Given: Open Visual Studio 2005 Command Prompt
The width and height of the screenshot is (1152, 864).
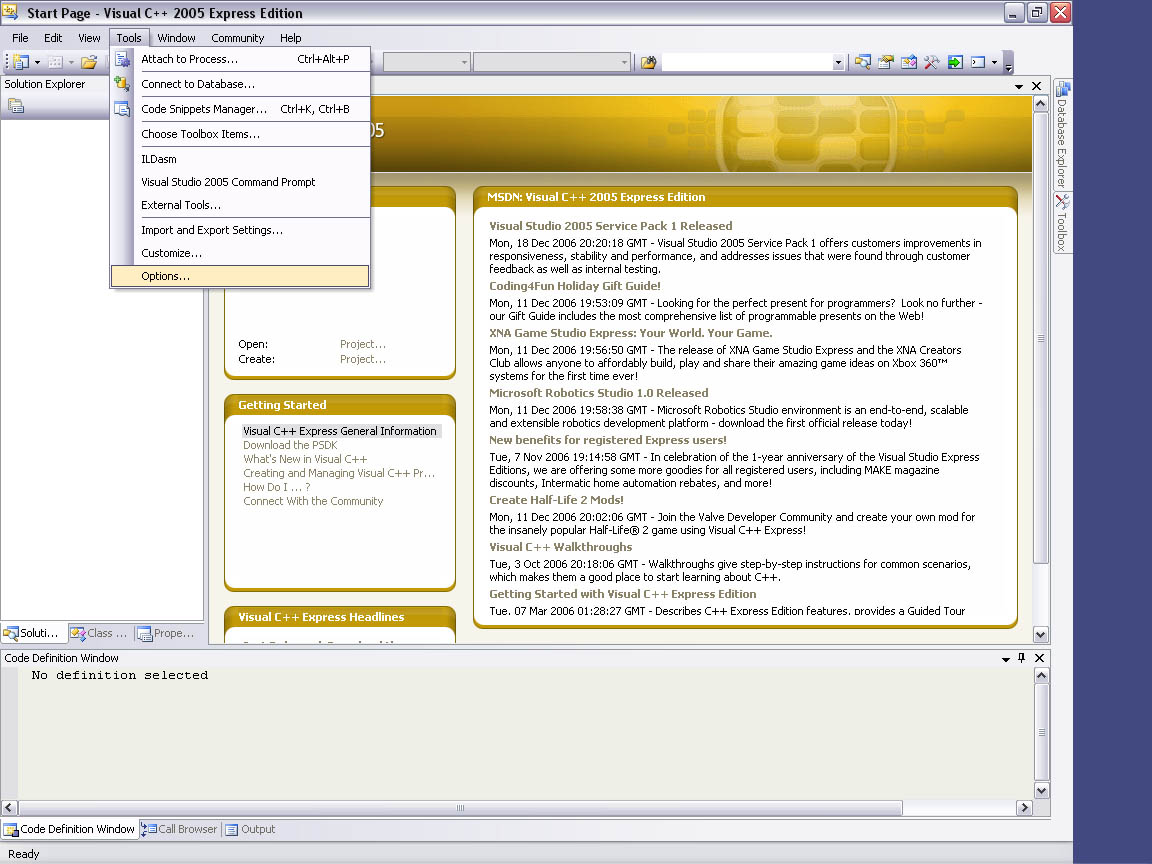Looking at the screenshot, I should click(x=240, y=182).
